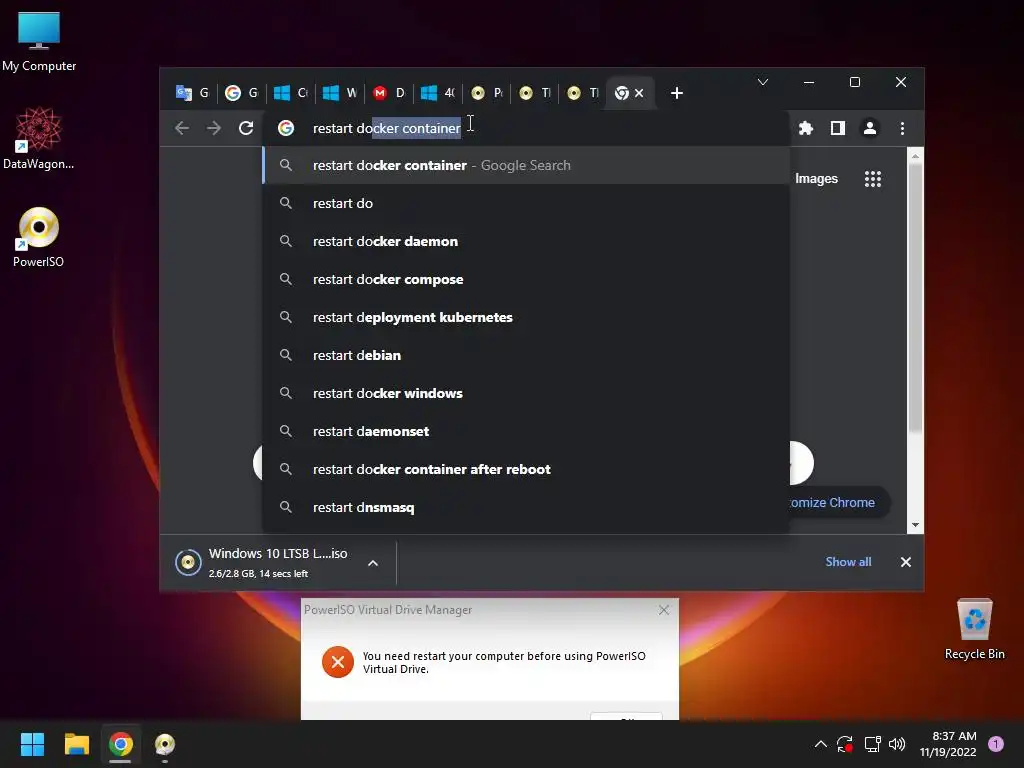Click the update sync tray icon
This screenshot has width=1024, height=768.
845,744
